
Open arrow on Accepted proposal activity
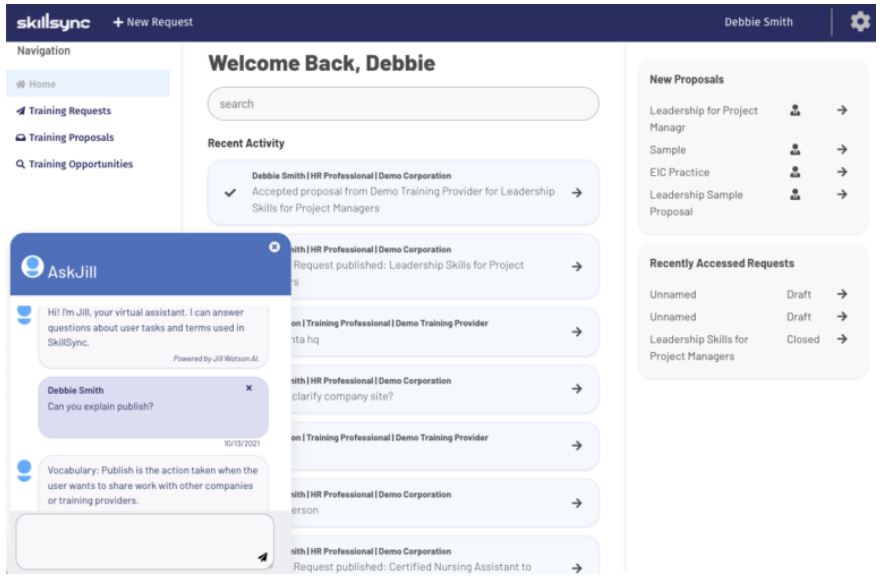coord(576,193)
